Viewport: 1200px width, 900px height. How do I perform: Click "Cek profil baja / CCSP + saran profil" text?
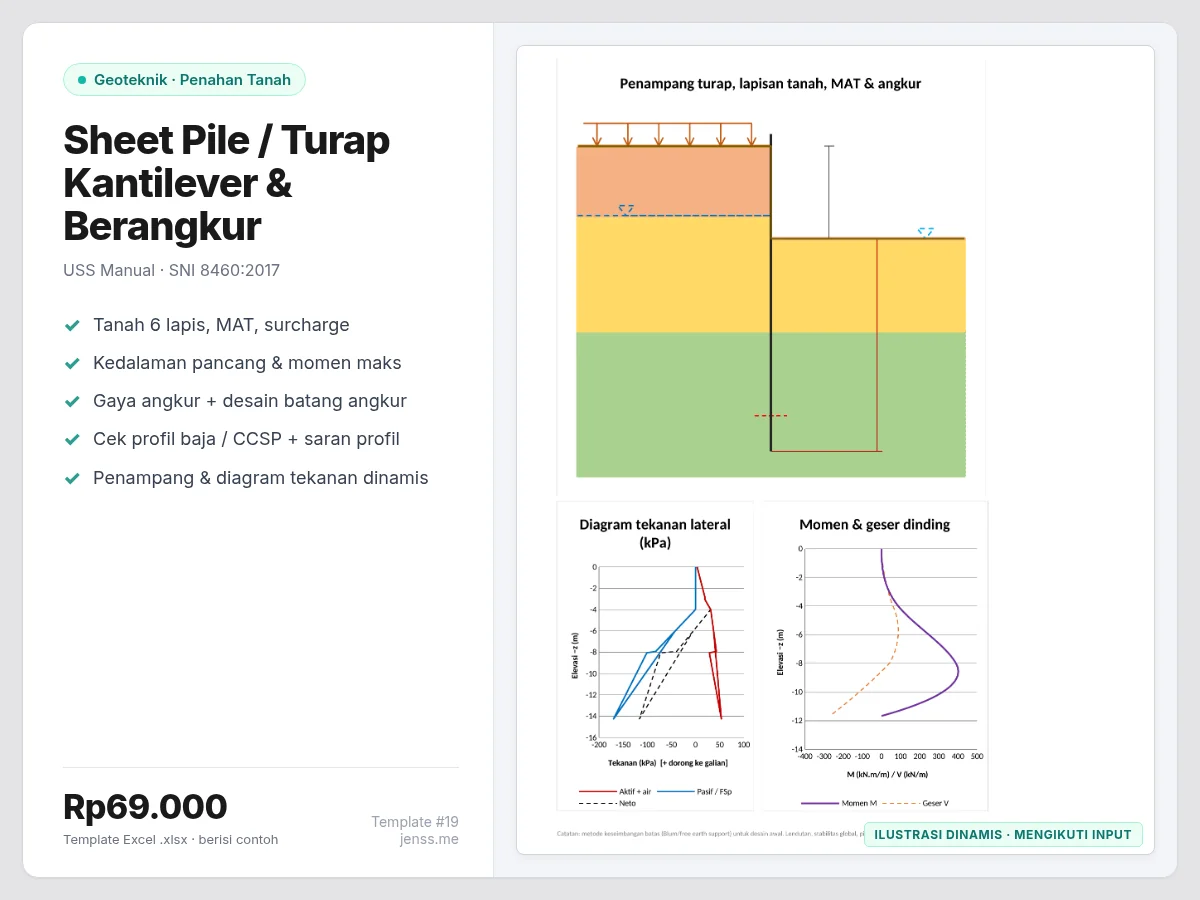(246, 439)
